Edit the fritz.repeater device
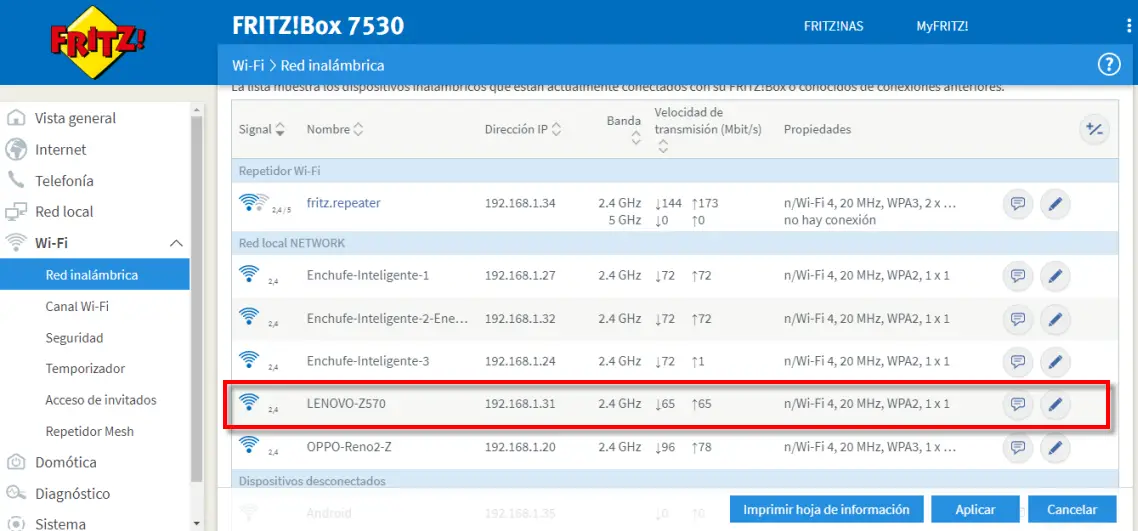Viewport: 1138px width, 531px height. pyautogui.click(x=1055, y=205)
